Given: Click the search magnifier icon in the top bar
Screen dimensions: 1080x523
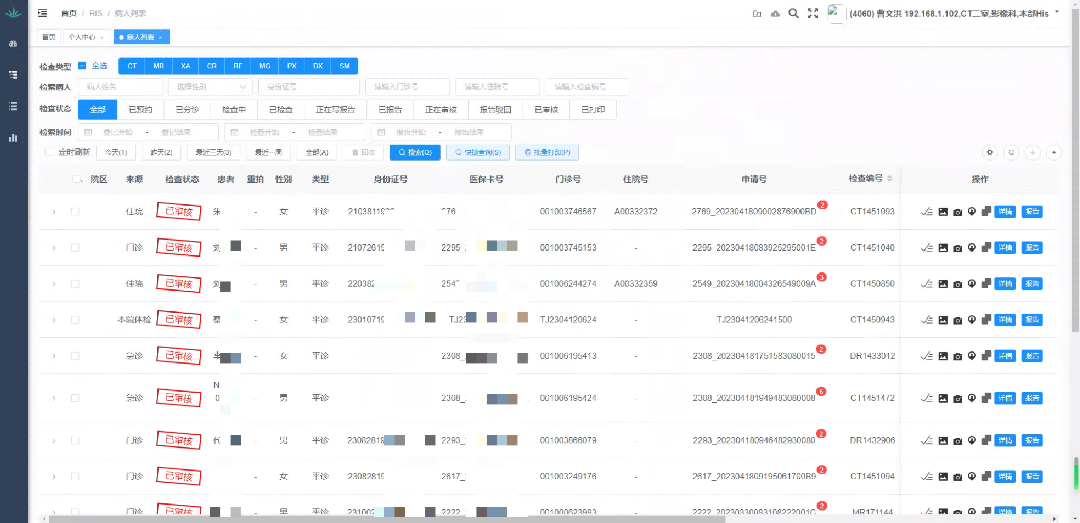Looking at the screenshot, I should pyautogui.click(x=793, y=13).
